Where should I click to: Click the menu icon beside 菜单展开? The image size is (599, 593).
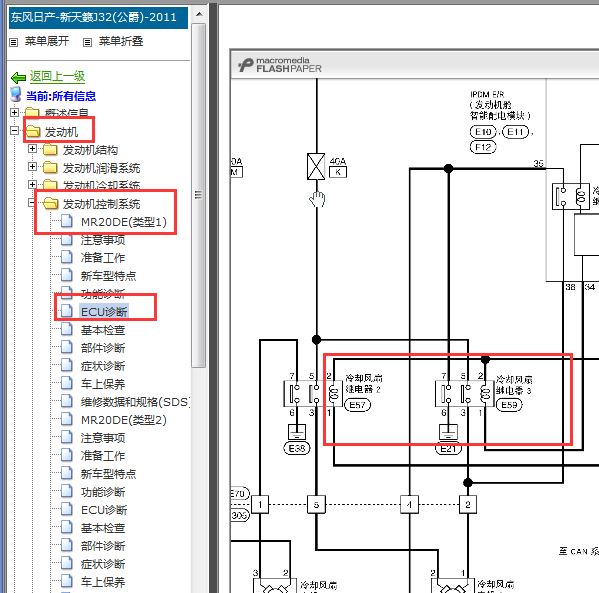point(13,42)
